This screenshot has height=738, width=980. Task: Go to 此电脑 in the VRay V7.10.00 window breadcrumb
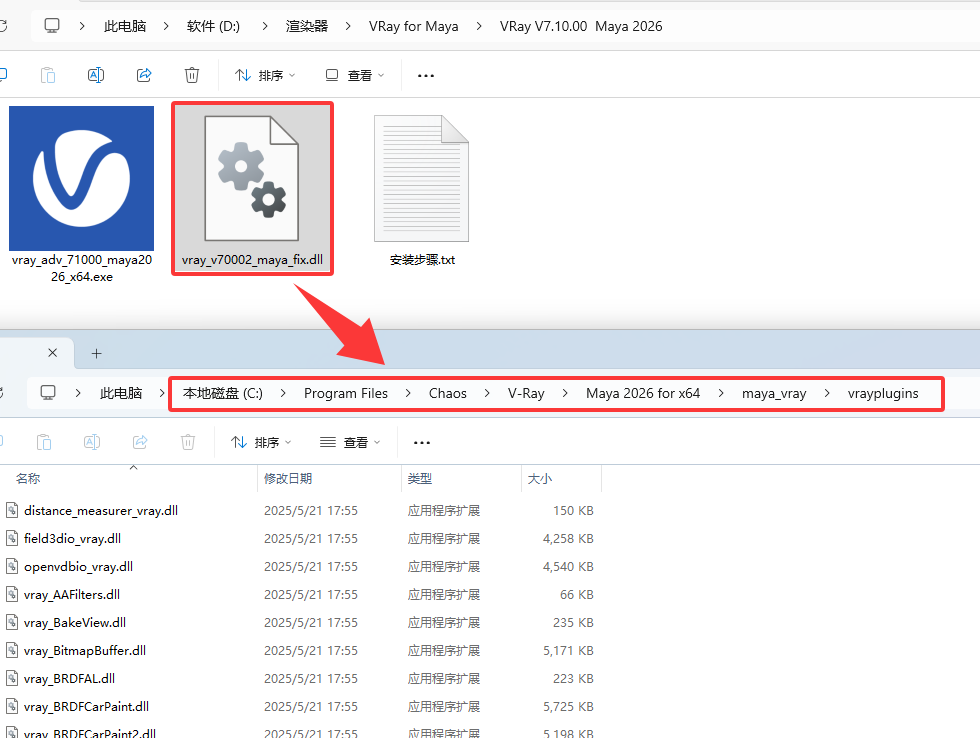click(125, 26)
